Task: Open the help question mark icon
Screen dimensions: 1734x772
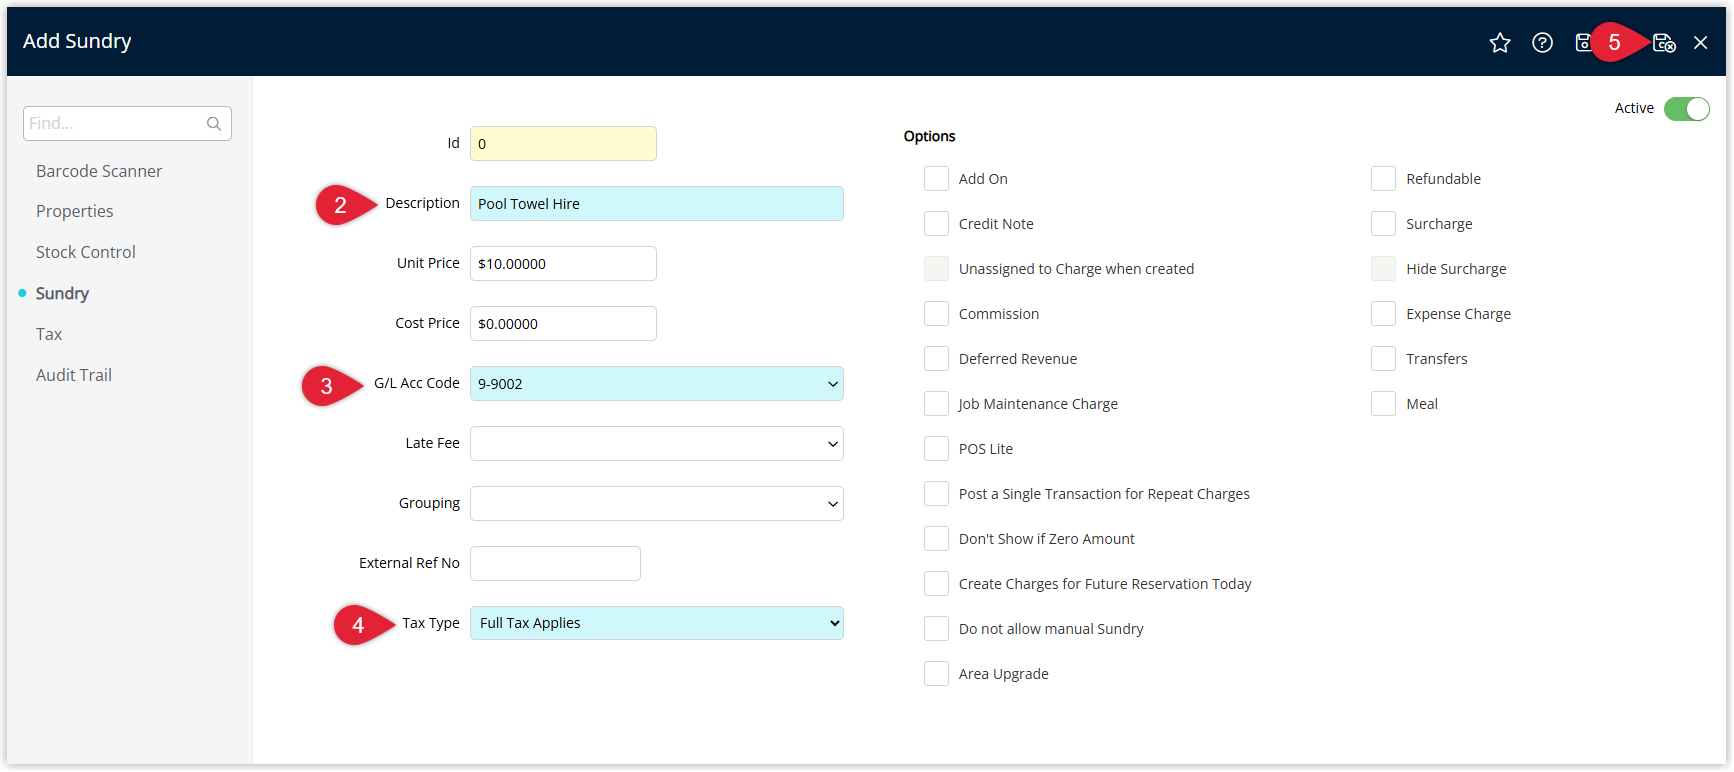Action: (1543, 42)
